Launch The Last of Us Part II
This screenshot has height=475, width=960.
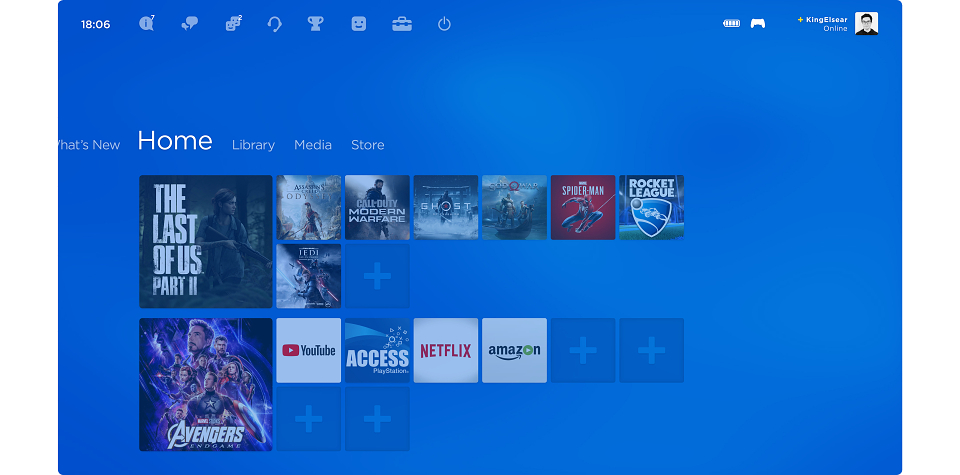pyautogui.click(x=206, y=242)
